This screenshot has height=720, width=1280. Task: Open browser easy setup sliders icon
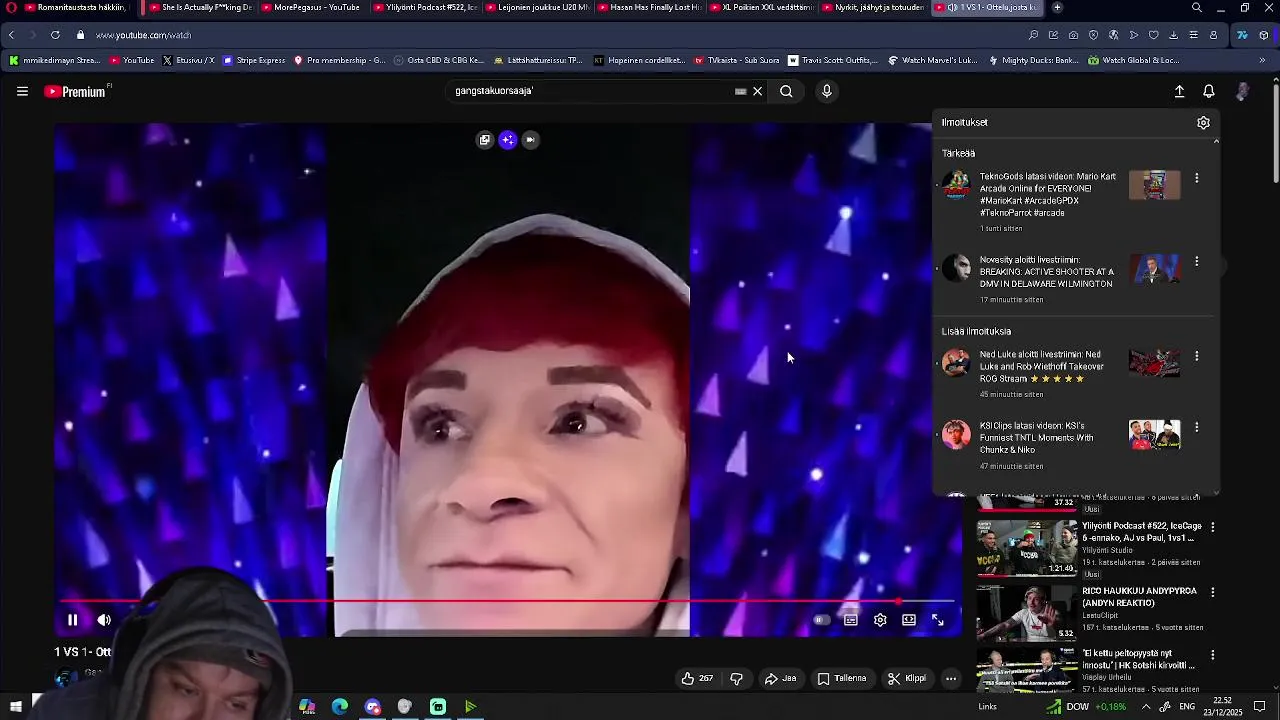1193,35
